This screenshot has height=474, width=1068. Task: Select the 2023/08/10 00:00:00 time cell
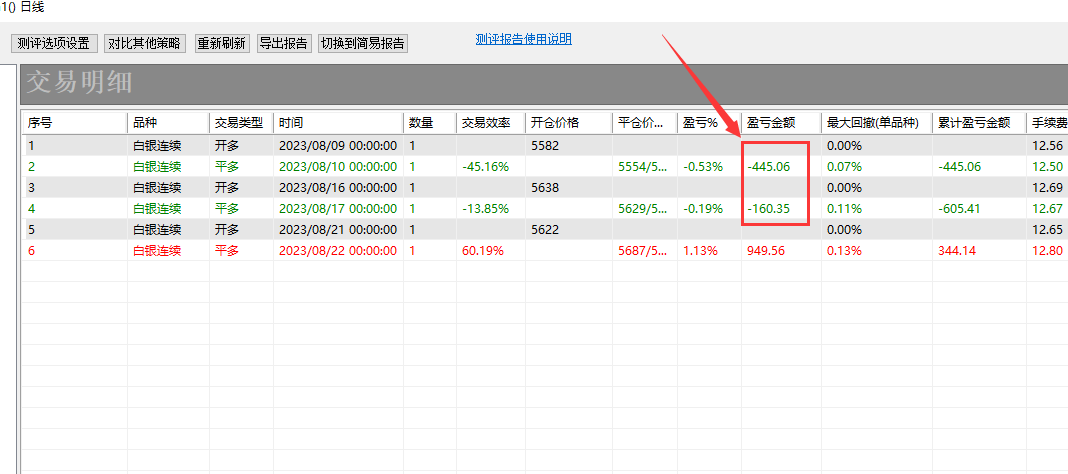coord(338,167)
